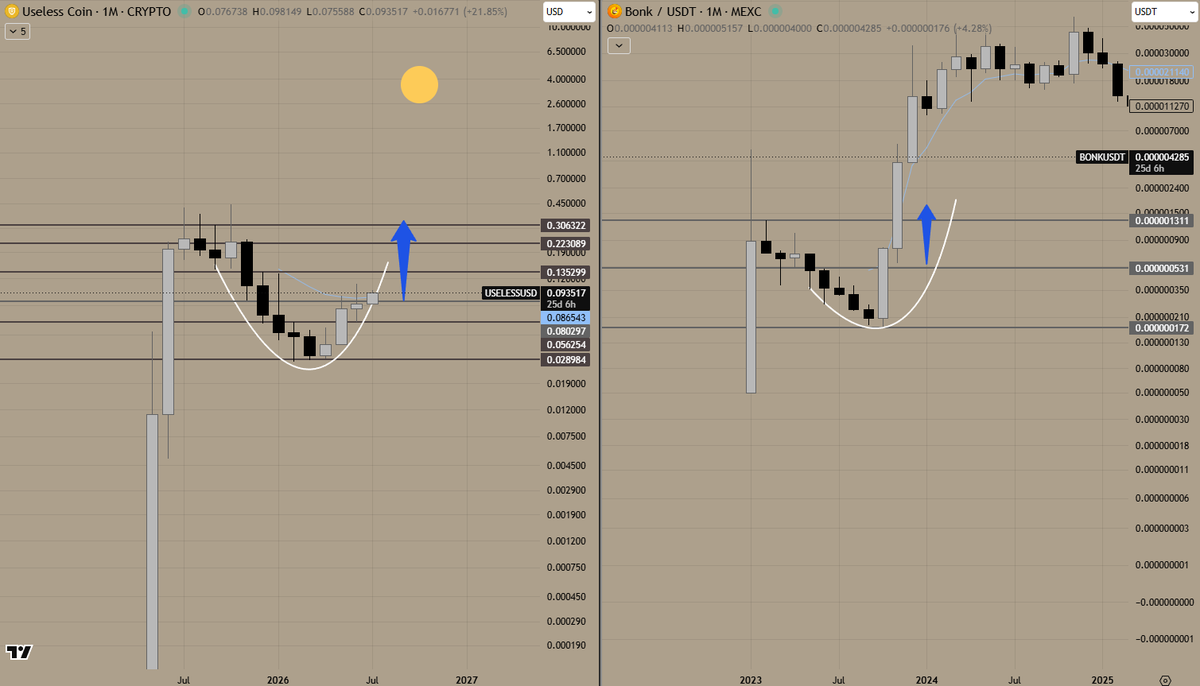Click the market status dot beside CRYPTO

point(185,12)
